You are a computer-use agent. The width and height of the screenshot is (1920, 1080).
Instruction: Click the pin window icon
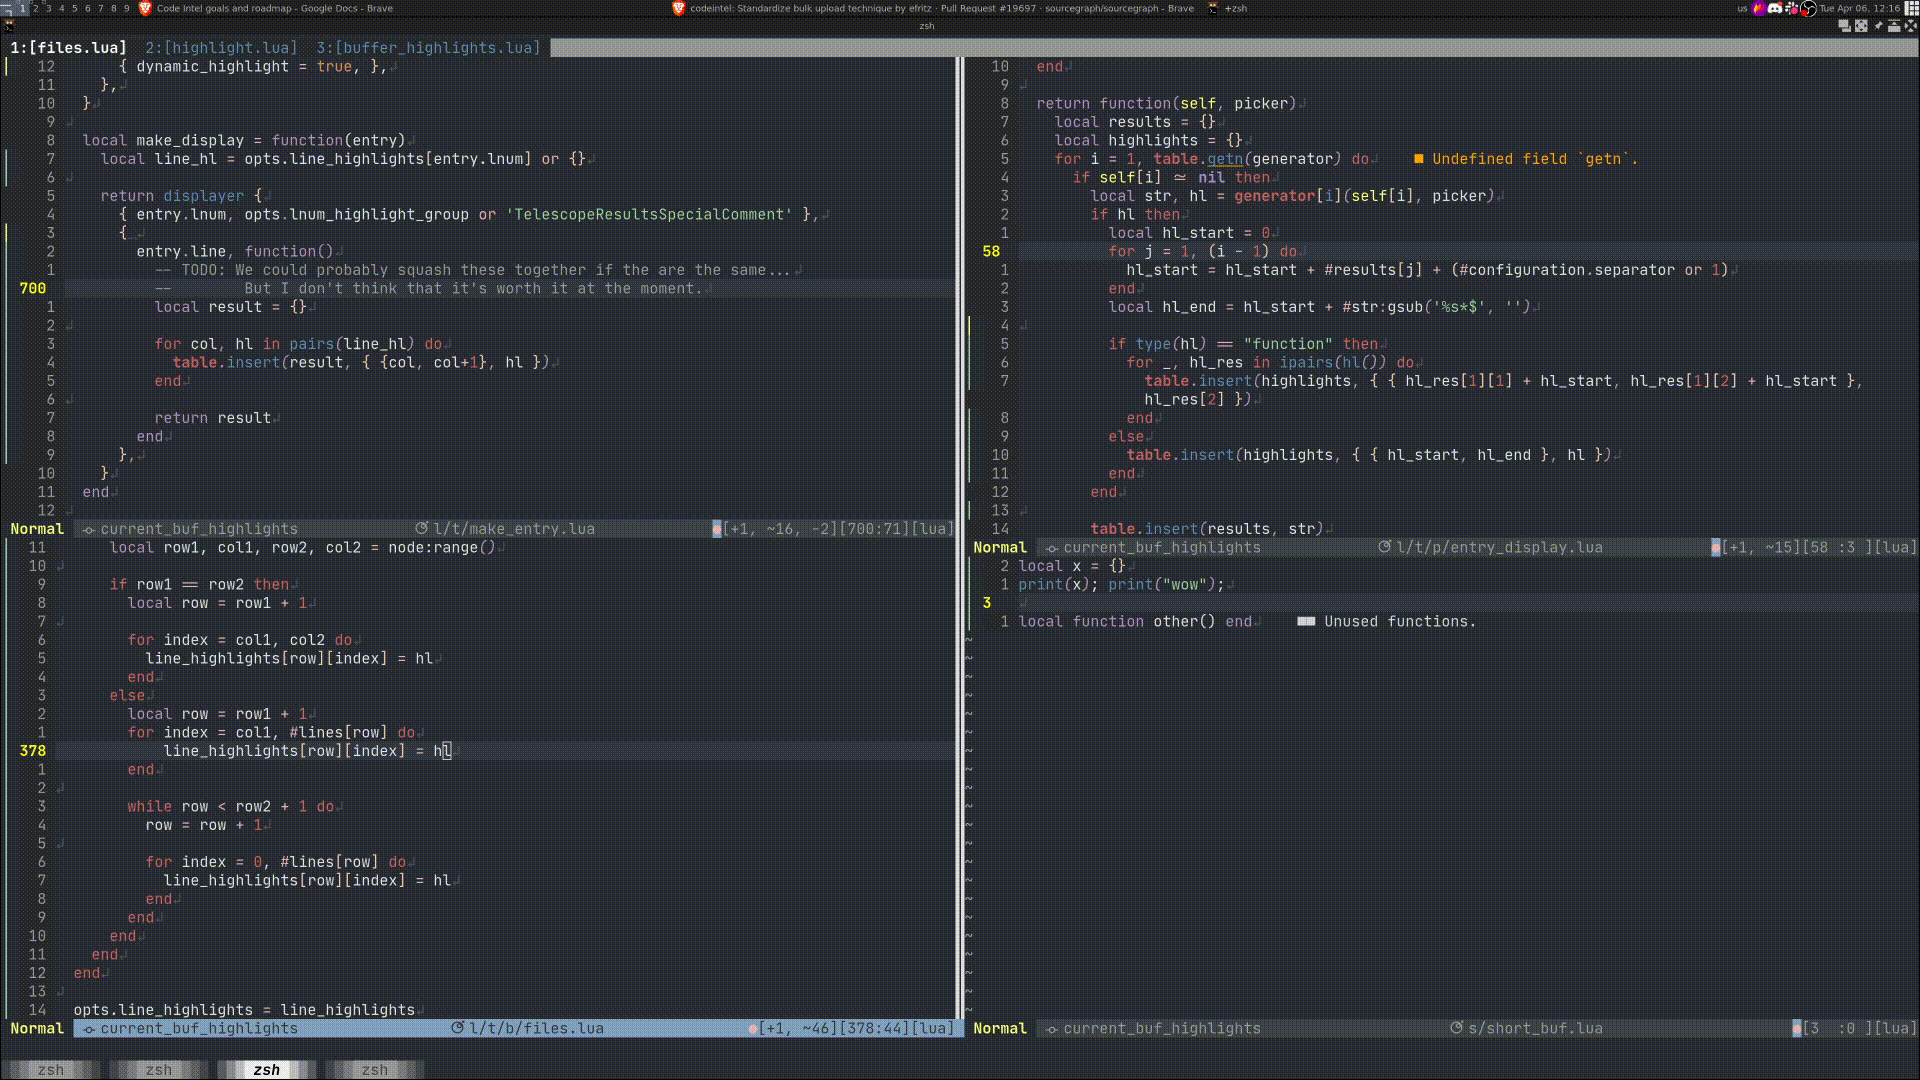pos(1878,26)
